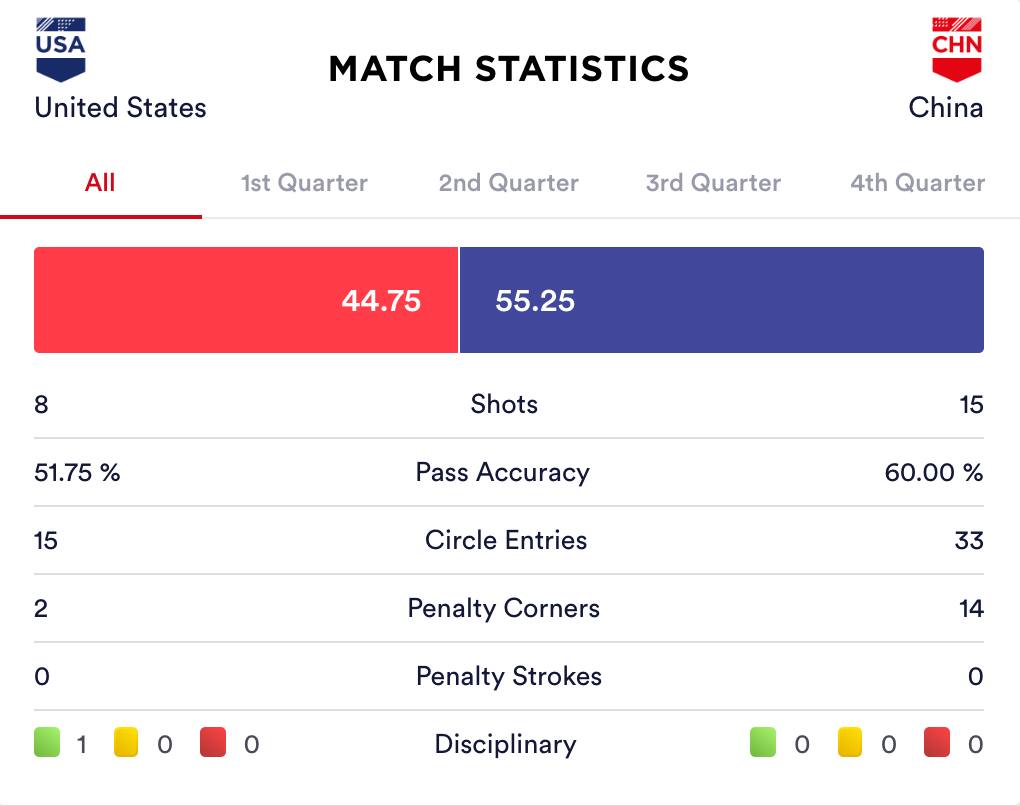The height and width of the screenshot is (806, 1020).
Task: Click China green card icon
Action: [x=763, y=743]
